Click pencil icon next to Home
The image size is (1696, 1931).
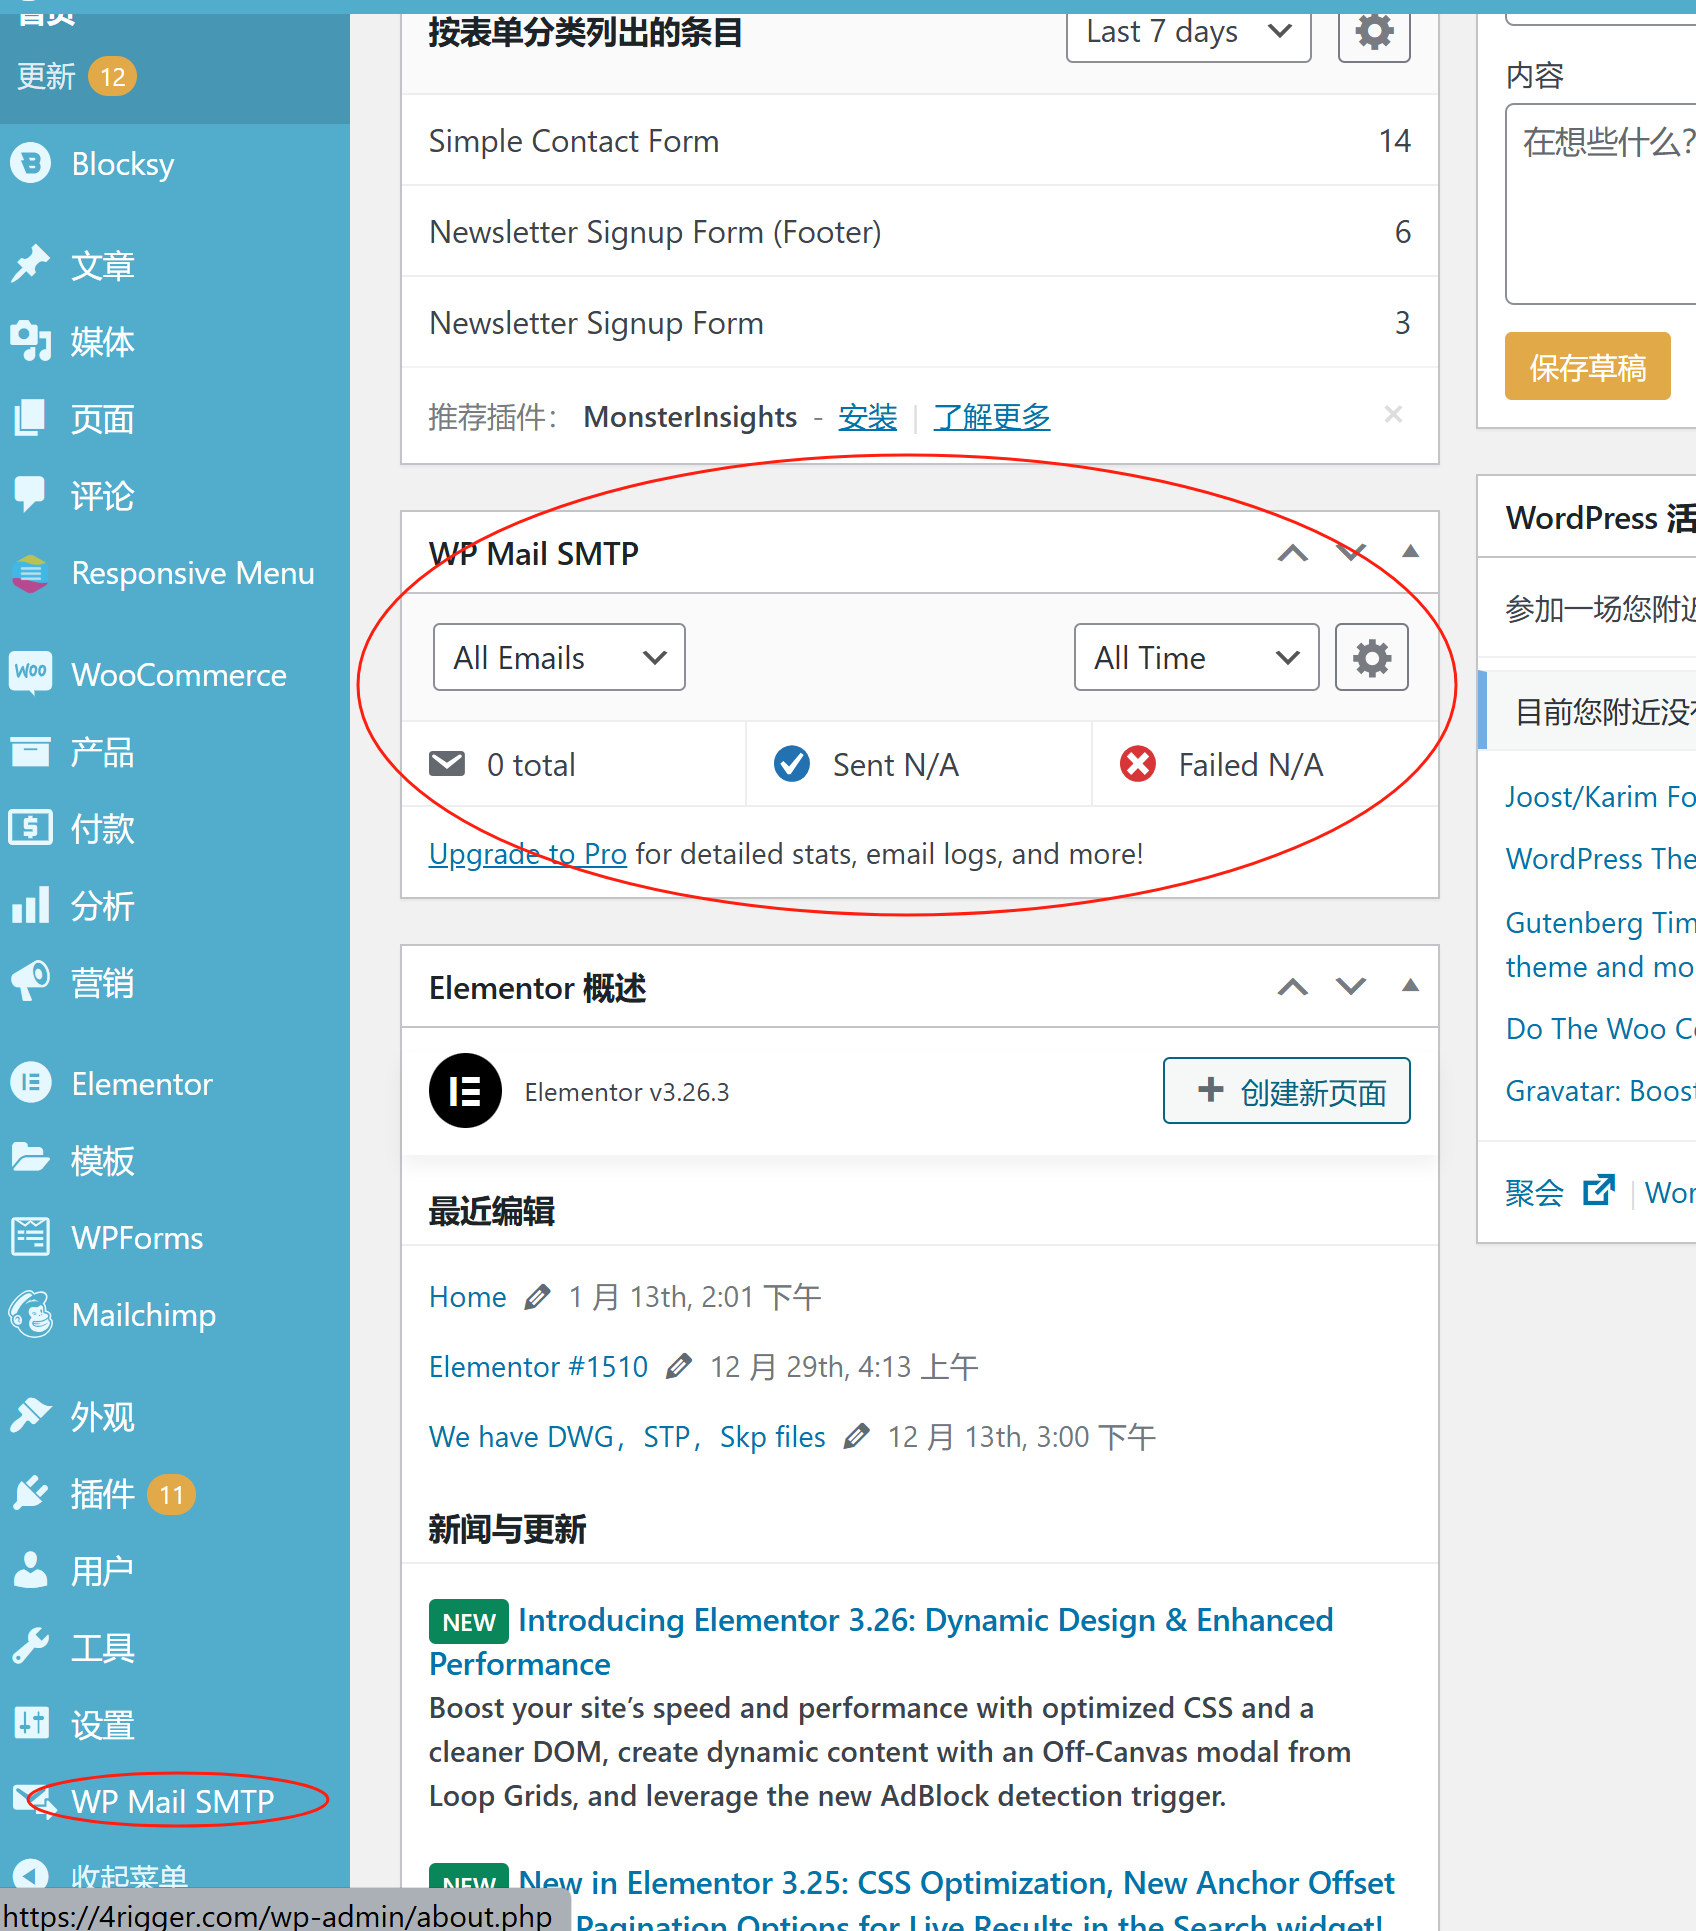tap(537, 1297)
